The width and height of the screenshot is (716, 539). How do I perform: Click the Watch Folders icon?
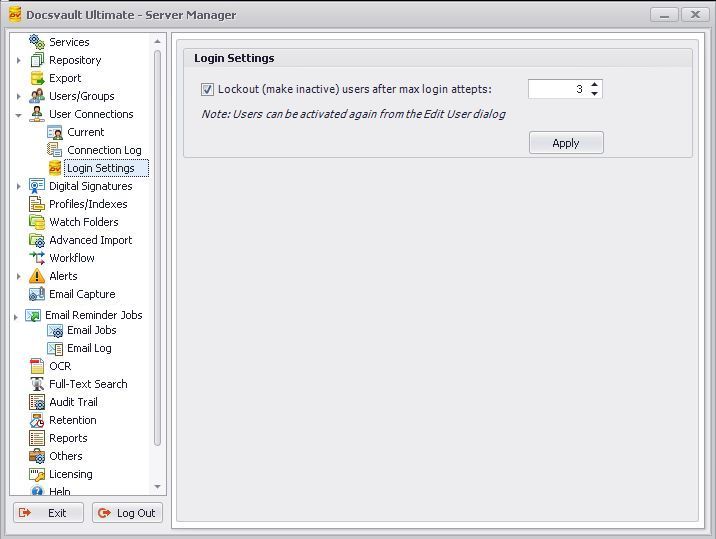point(37,222)
